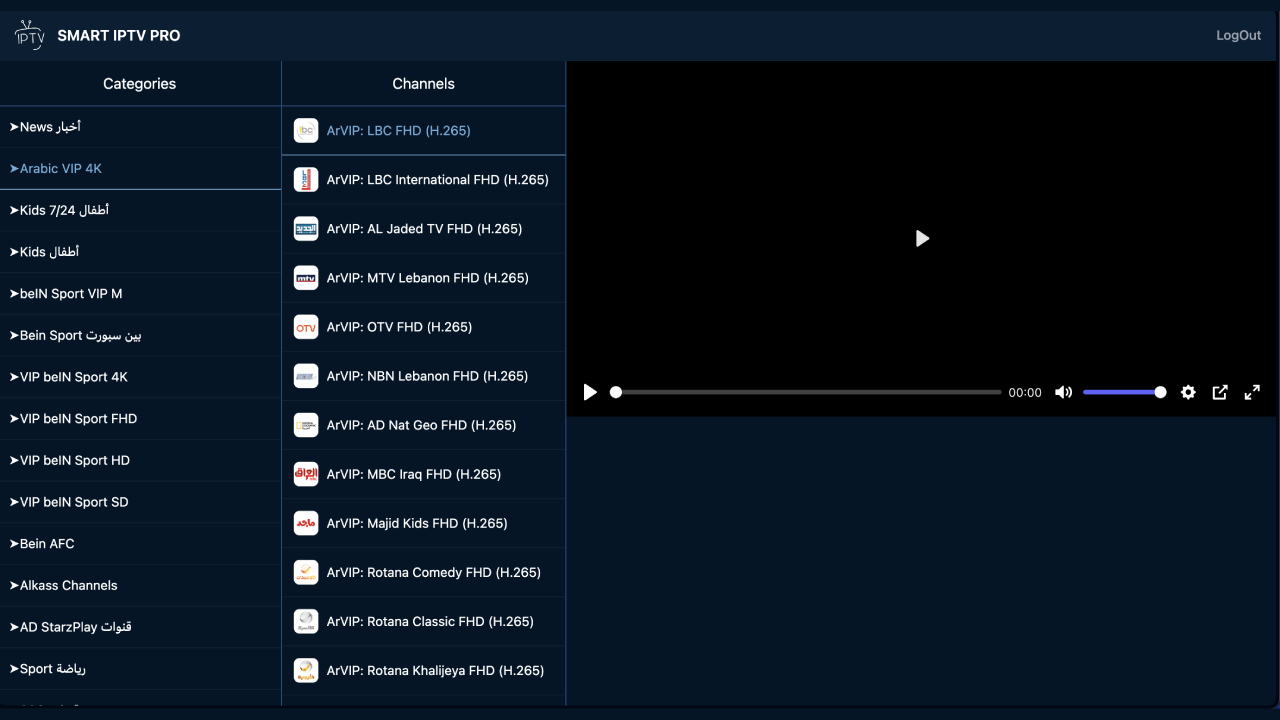Play ArVIP: Rotana Comedy FHD channel

pyautogui.click(x=424, y=572)
